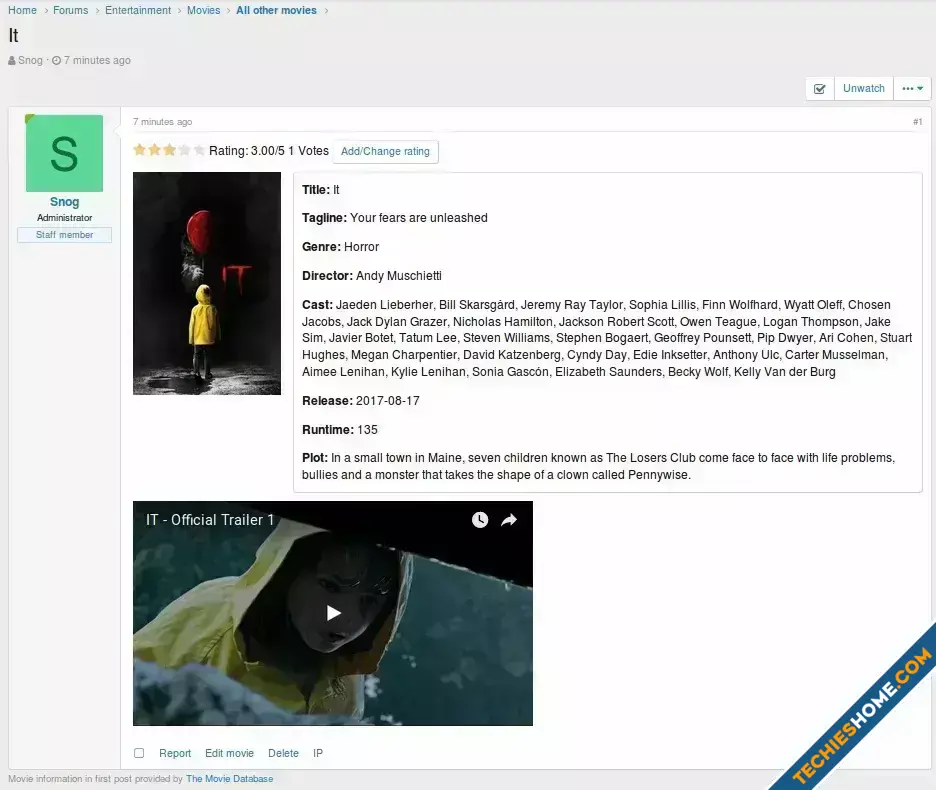Go to Entertainment breadcrumb

click(138, 10)
